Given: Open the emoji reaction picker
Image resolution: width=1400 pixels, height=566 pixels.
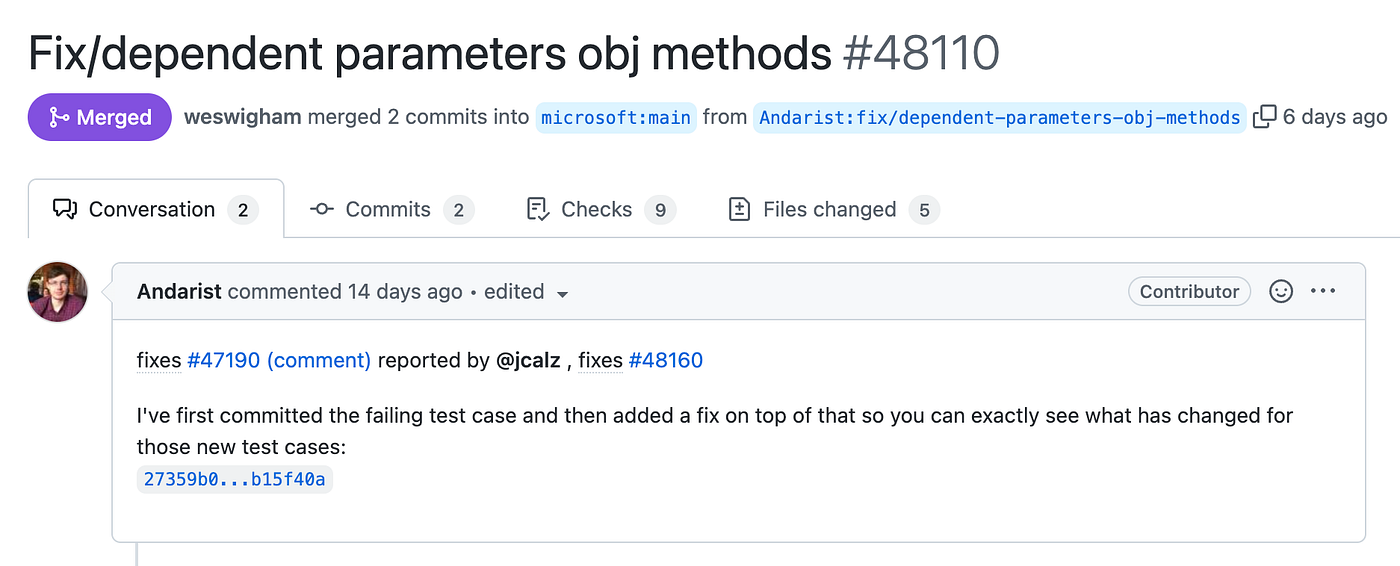Looking at the screenshot, I should (x=1281, y=291).
